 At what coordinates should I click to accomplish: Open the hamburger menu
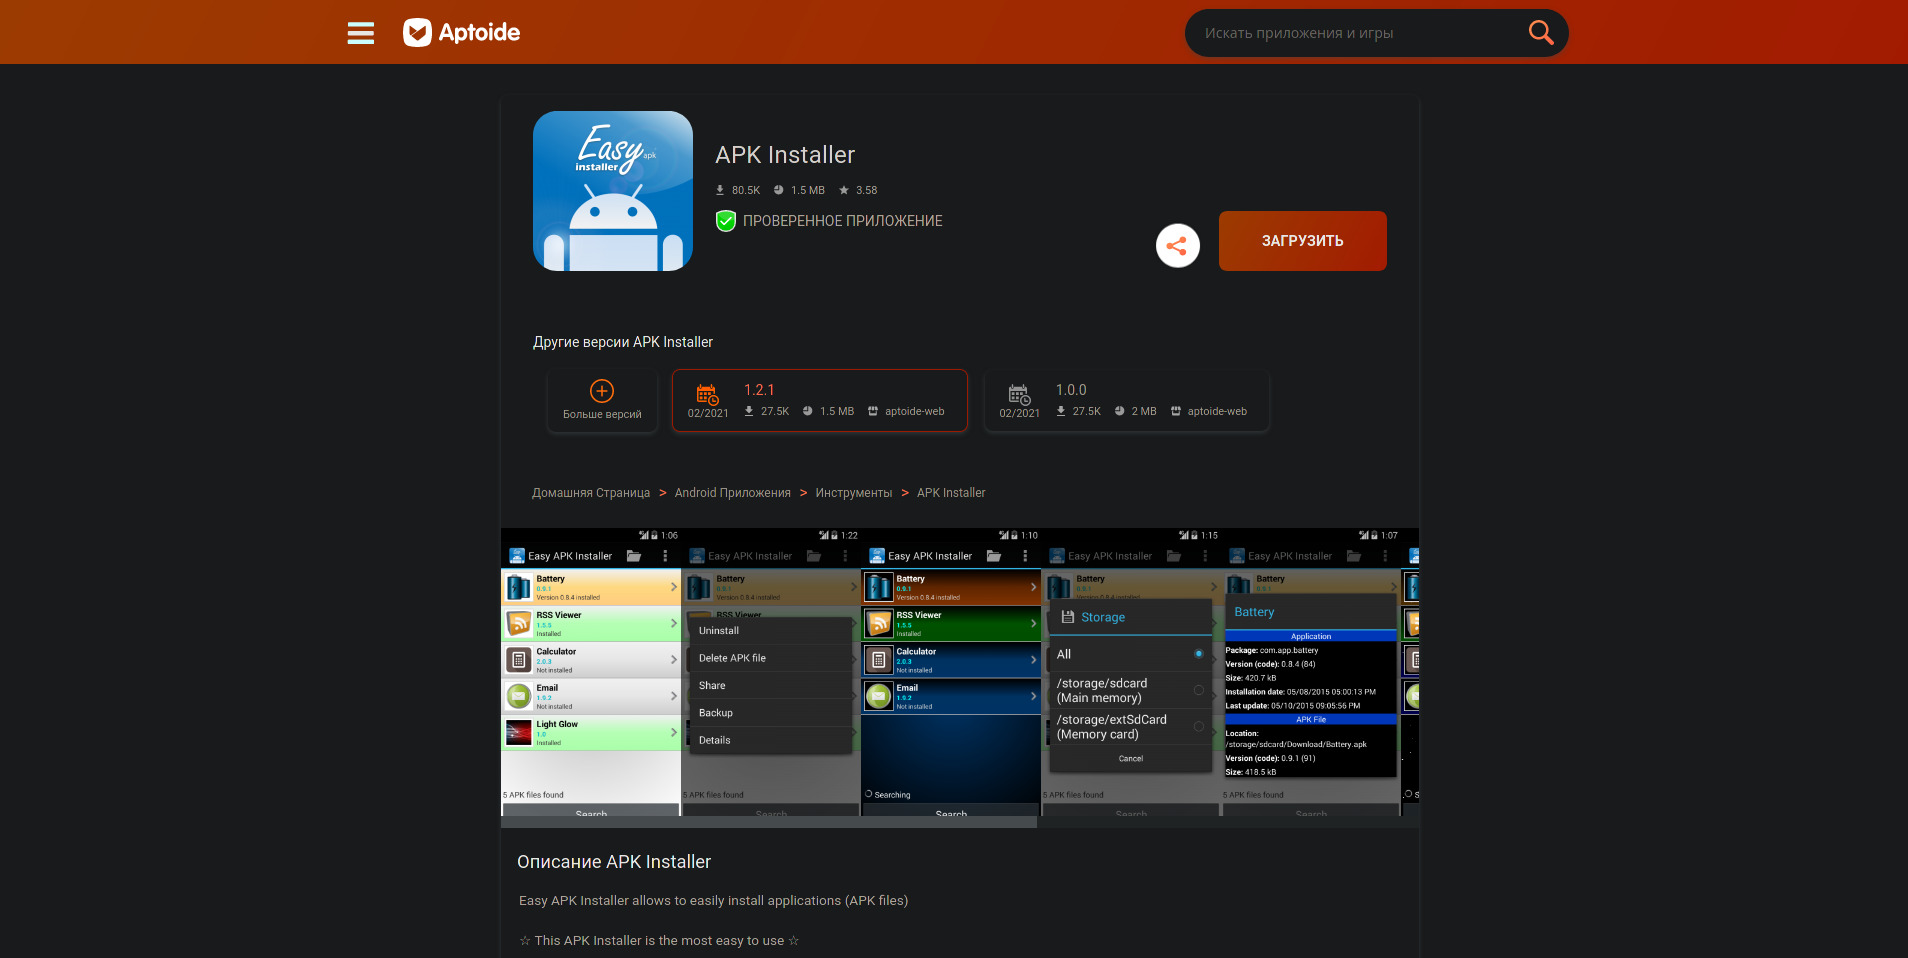click(361, 33)
